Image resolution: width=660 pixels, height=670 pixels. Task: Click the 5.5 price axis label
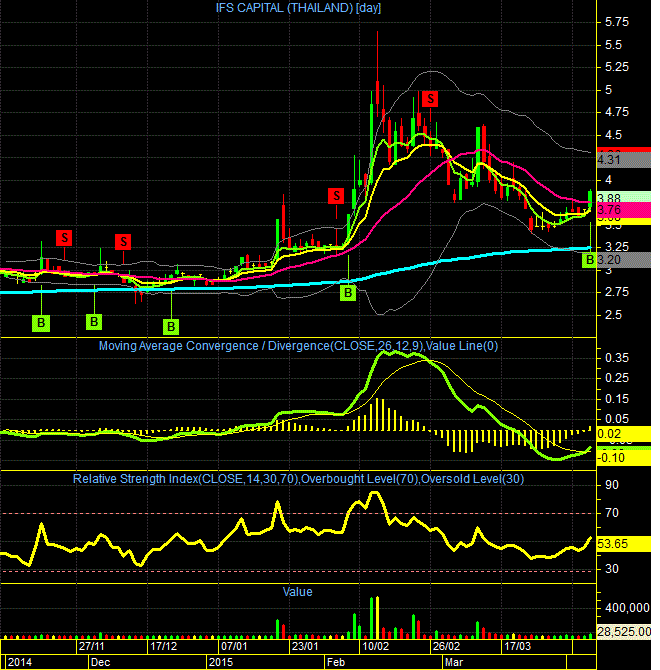click(x=613, y=44)
